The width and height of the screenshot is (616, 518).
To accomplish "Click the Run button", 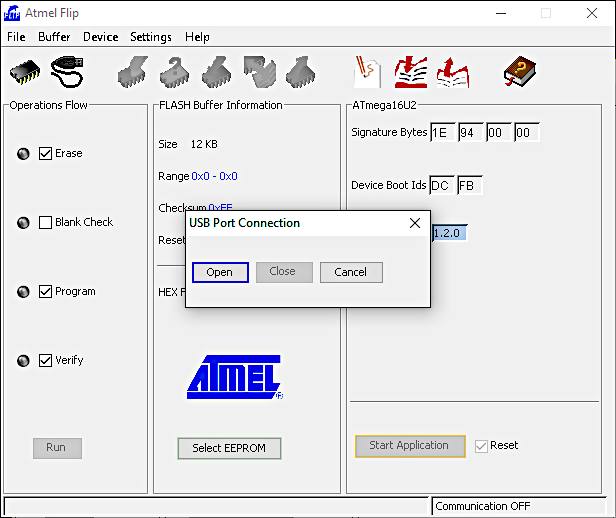I will [x=57, y=448].
